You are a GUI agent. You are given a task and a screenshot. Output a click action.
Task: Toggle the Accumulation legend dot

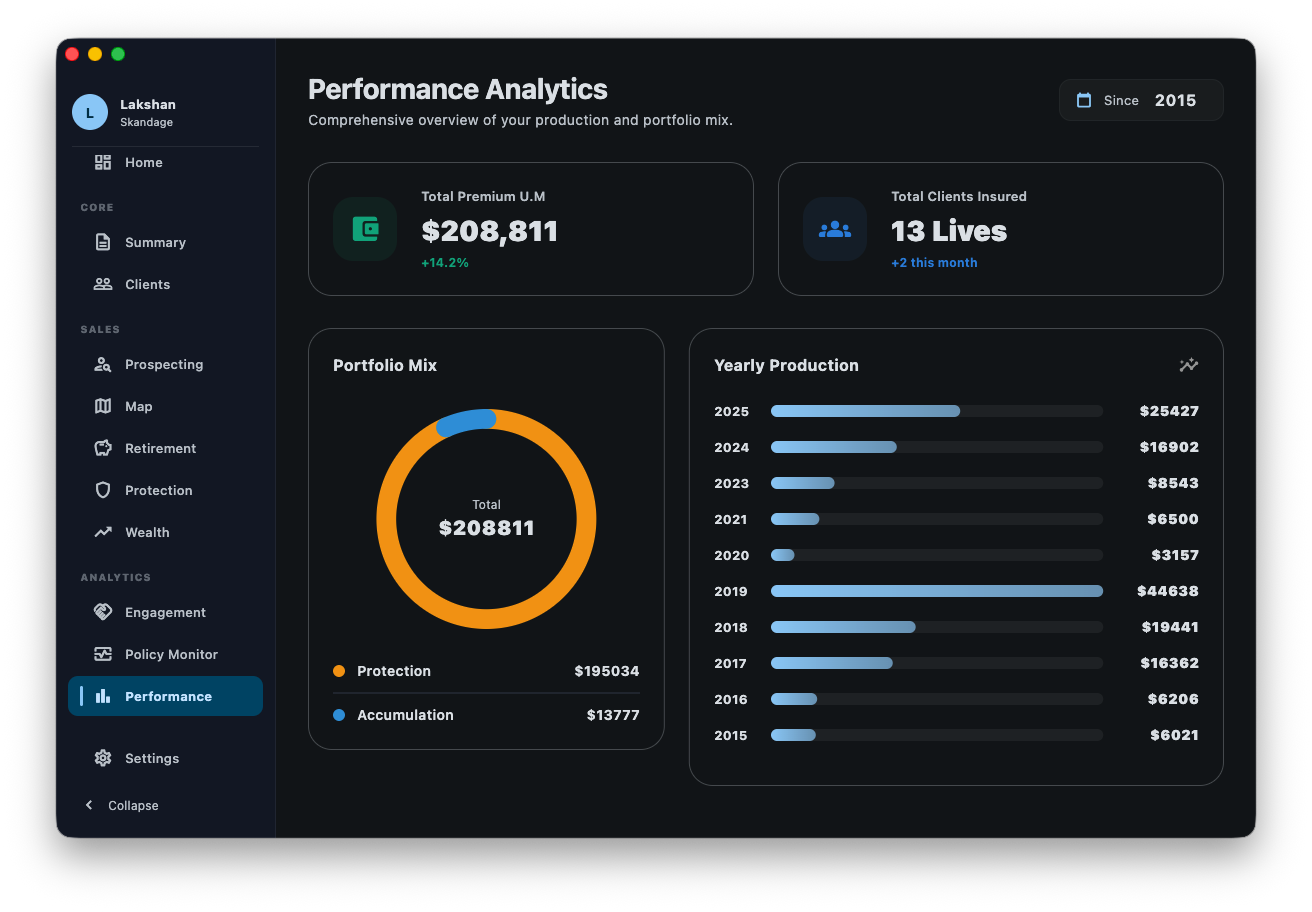338,715
